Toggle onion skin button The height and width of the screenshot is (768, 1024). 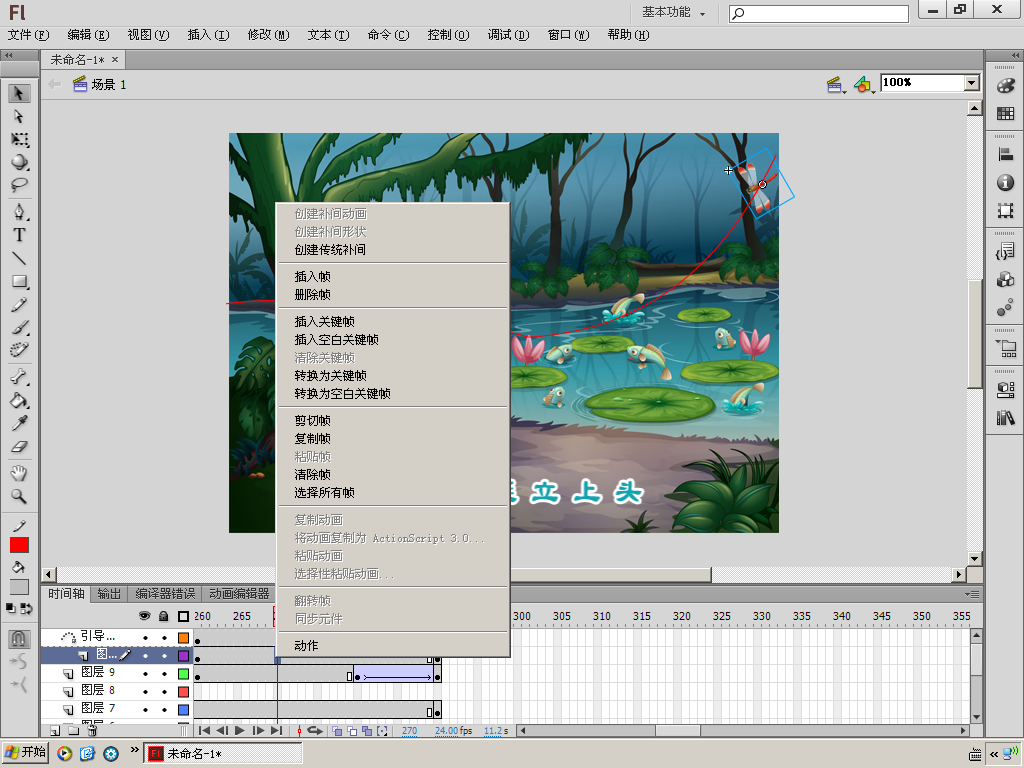click(x=337, y=730)
